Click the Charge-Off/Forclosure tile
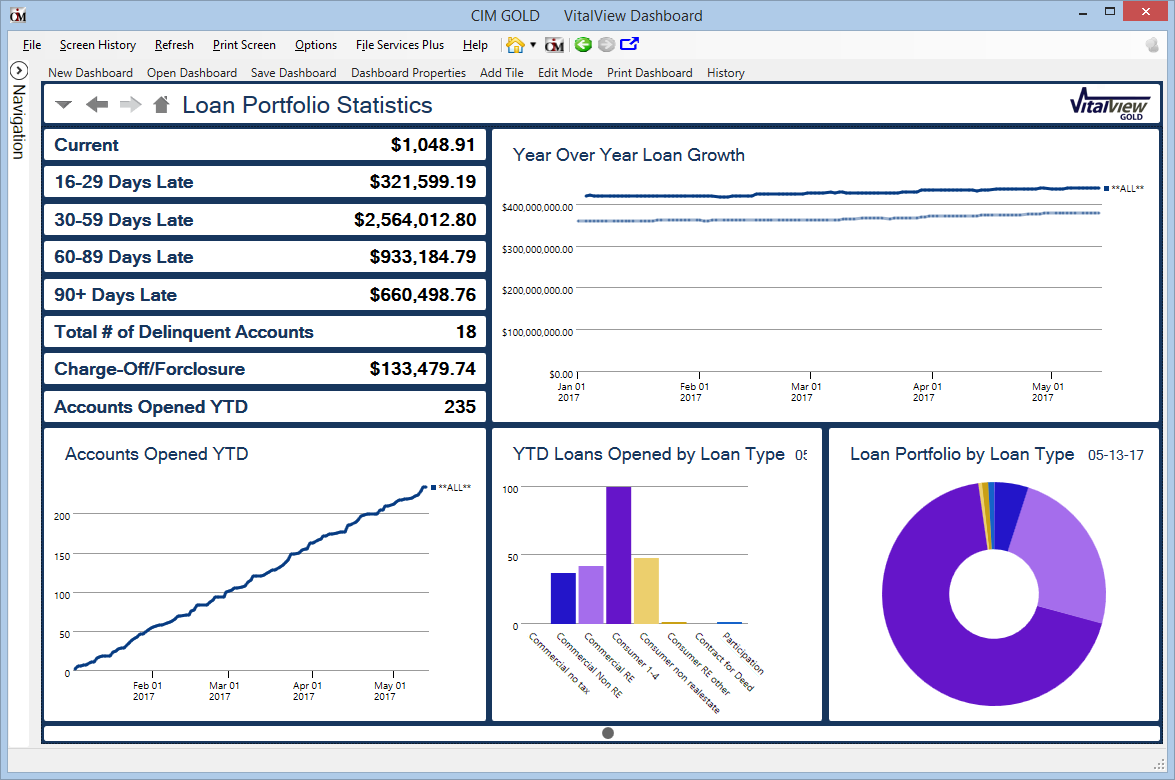 (x=265, y=369)
